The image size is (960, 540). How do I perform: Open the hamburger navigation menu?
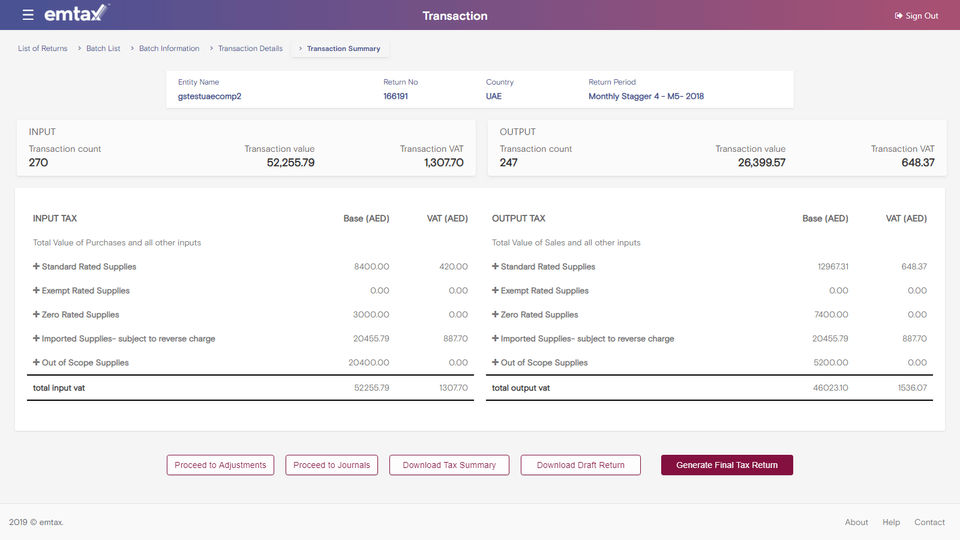coord(28,15)
